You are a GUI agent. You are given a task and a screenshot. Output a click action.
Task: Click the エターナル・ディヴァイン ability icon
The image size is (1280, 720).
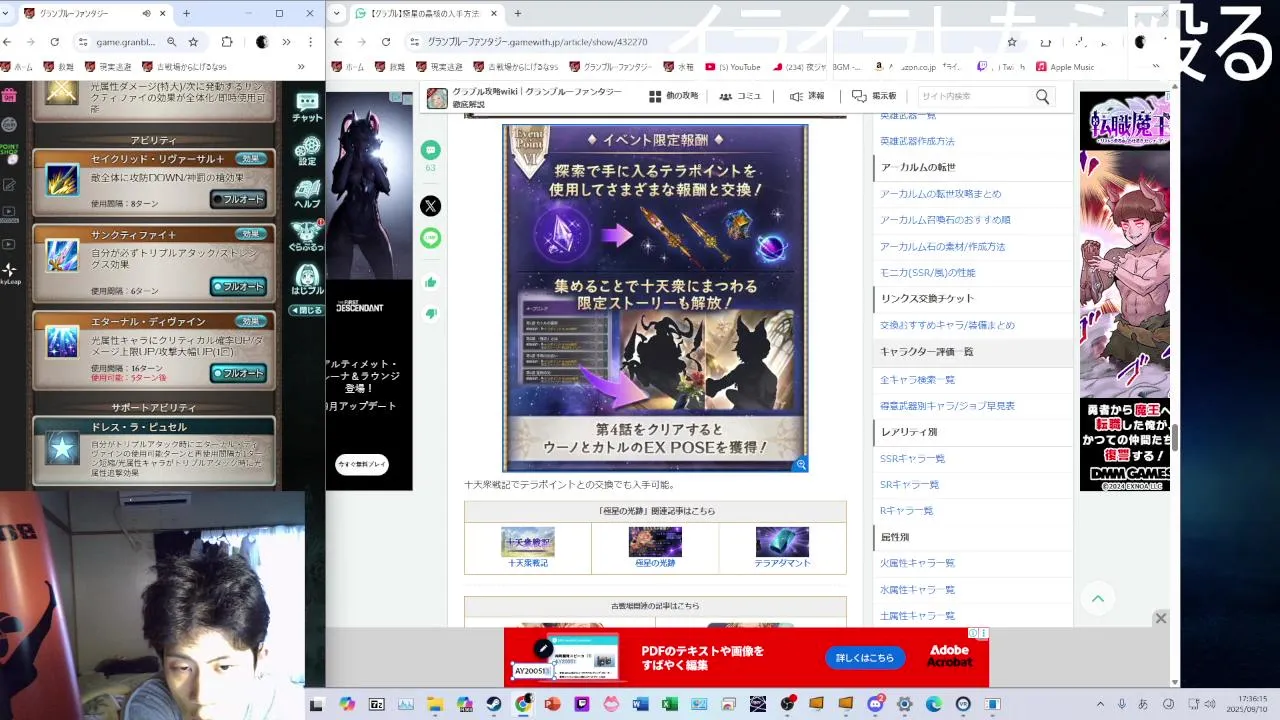[x=62, y=343]
